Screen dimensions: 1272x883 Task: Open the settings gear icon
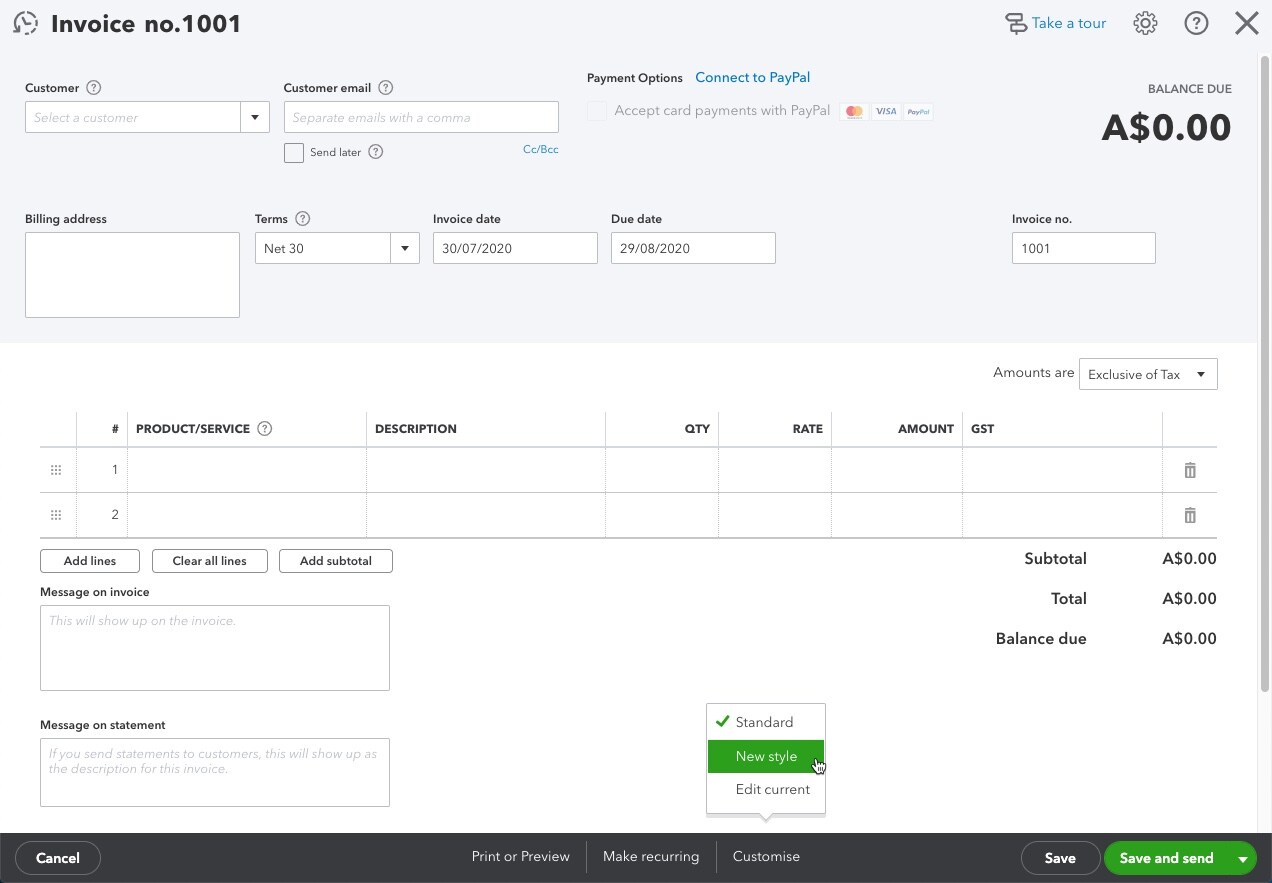point(1145,23)
